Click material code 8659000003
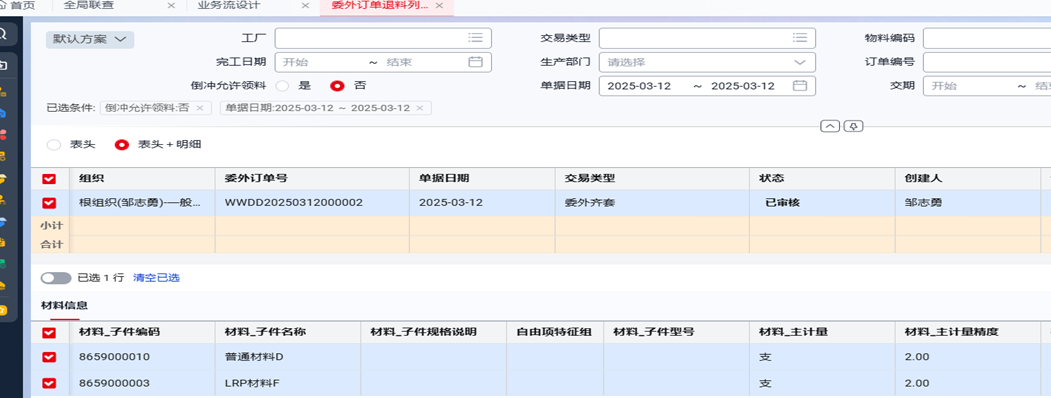Image resolution: width=1051 pixels, height=398 pixels. coord(114,383)
